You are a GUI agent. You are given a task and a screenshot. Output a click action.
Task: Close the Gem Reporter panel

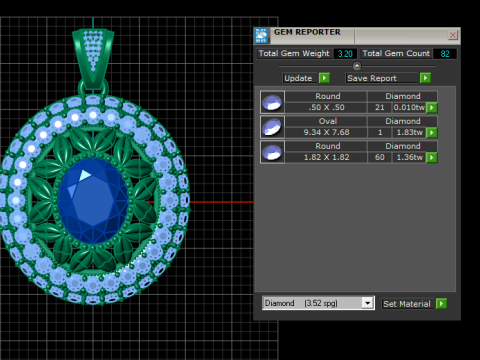[x=453, y=35]
